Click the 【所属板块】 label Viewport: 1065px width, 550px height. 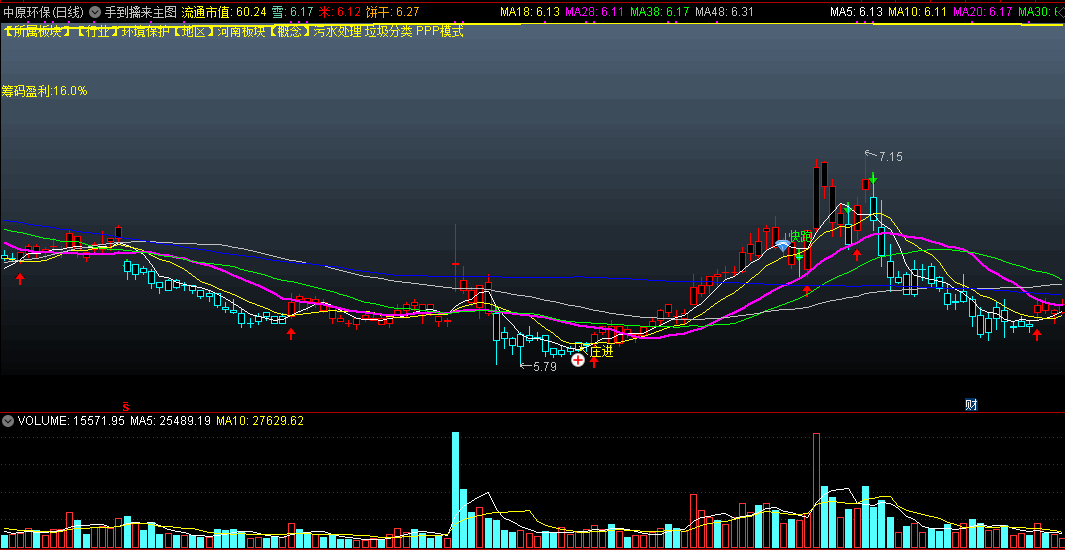tap(37, 31)
